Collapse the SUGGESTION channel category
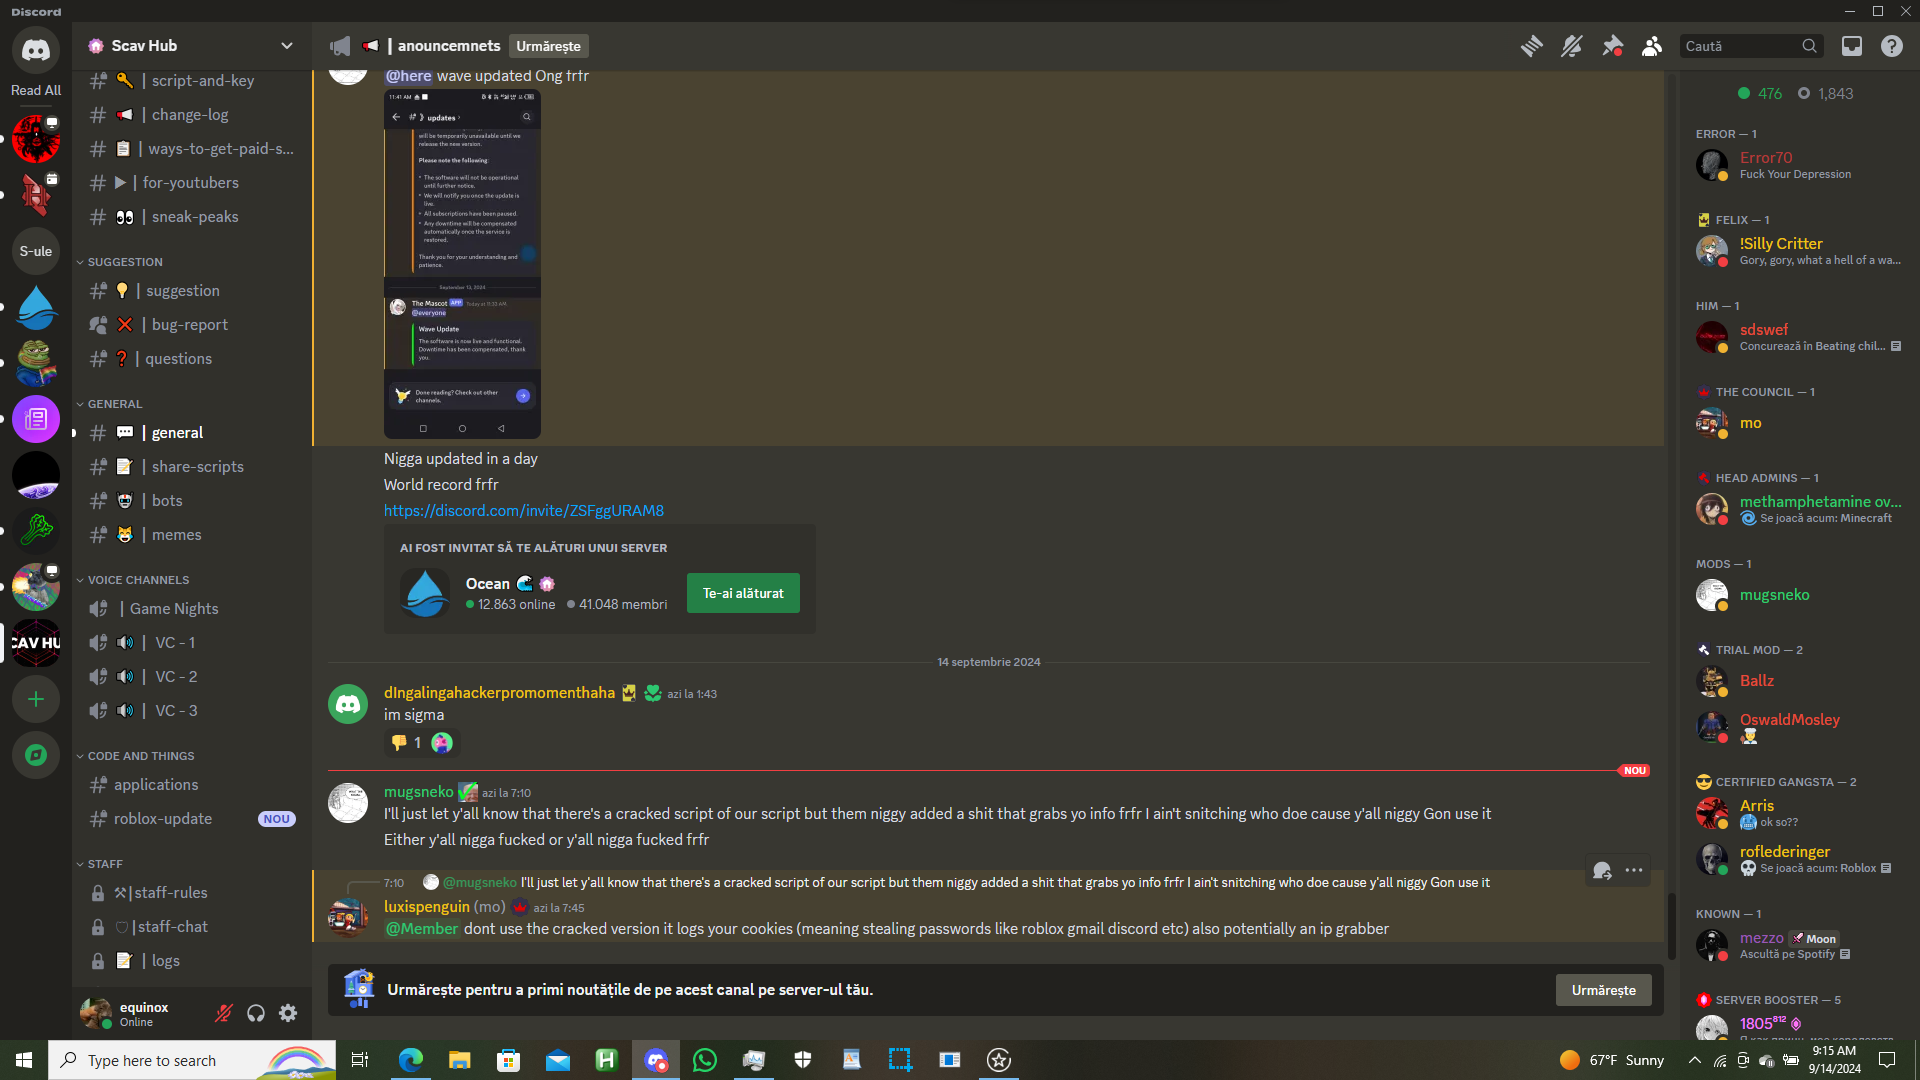The width and height of the screenshot is (1920, 1080). [124, 262]
